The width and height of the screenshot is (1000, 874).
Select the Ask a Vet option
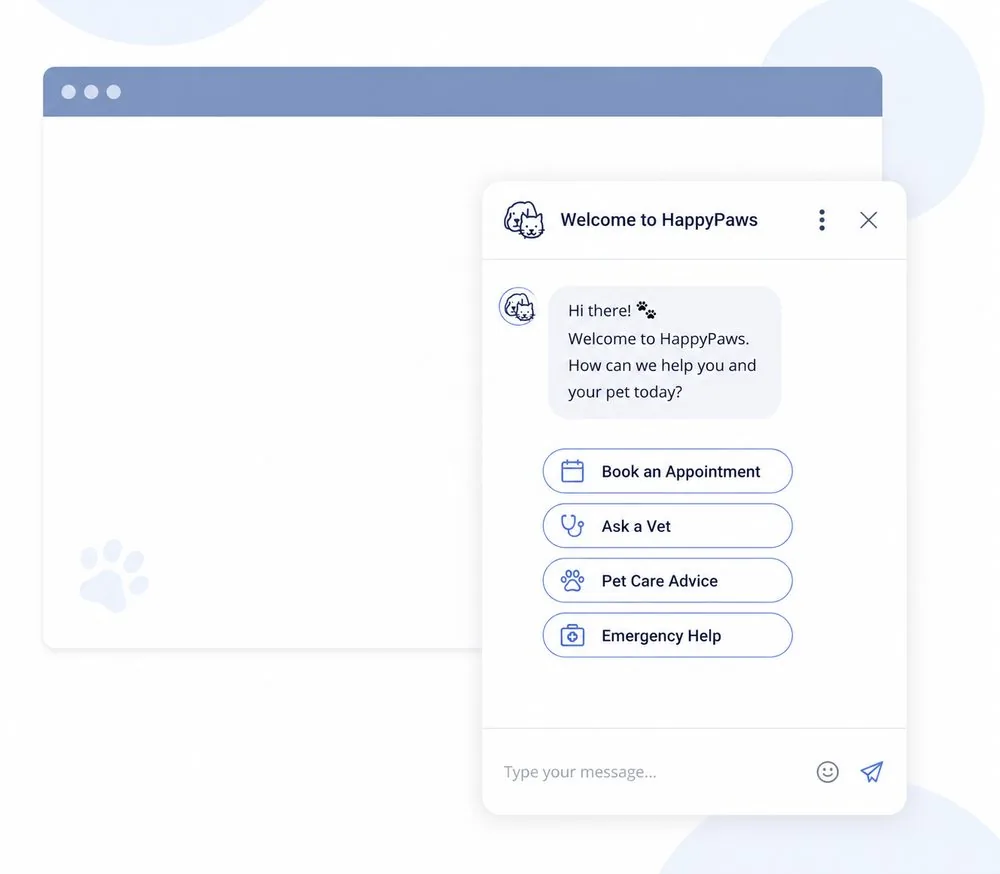tap(667, 526)
